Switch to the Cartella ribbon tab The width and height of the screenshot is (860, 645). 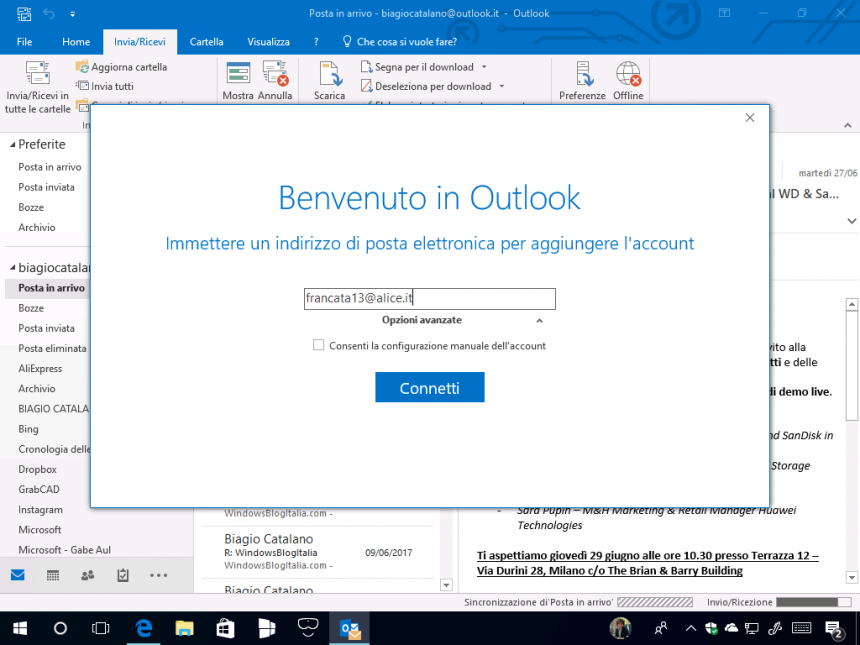point(206,42)
